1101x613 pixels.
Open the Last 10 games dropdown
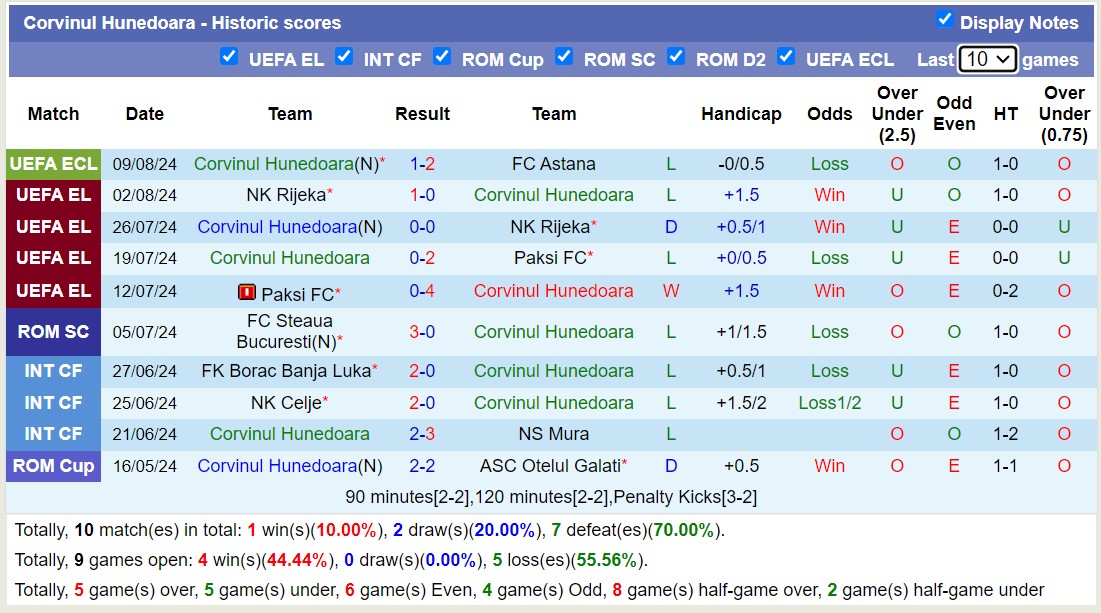(987, 59)
